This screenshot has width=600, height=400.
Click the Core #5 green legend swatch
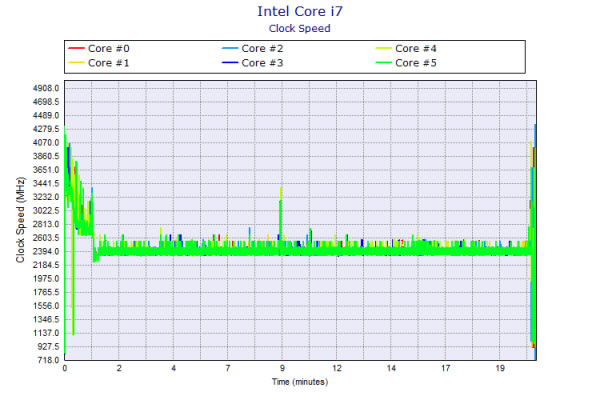[x=383, y=63]
